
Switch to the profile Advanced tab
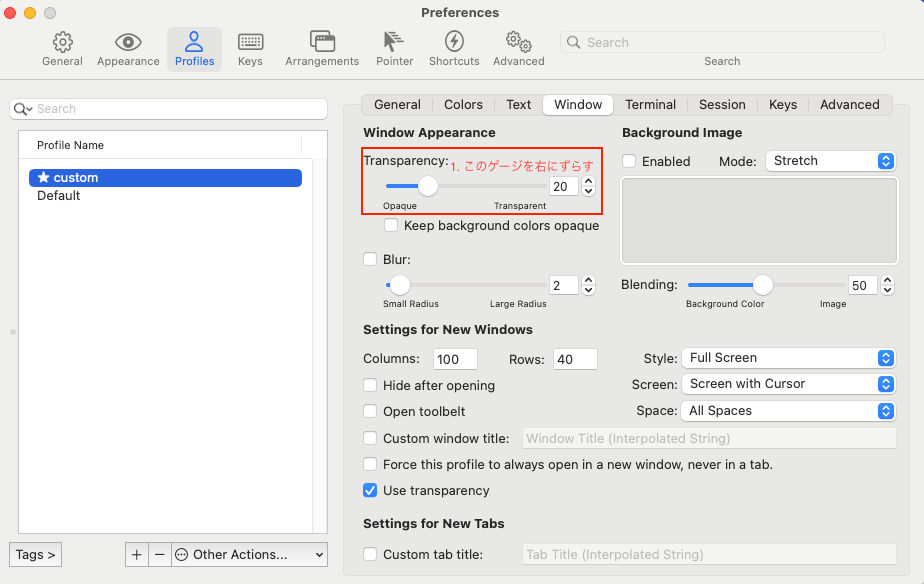(850, 105)
